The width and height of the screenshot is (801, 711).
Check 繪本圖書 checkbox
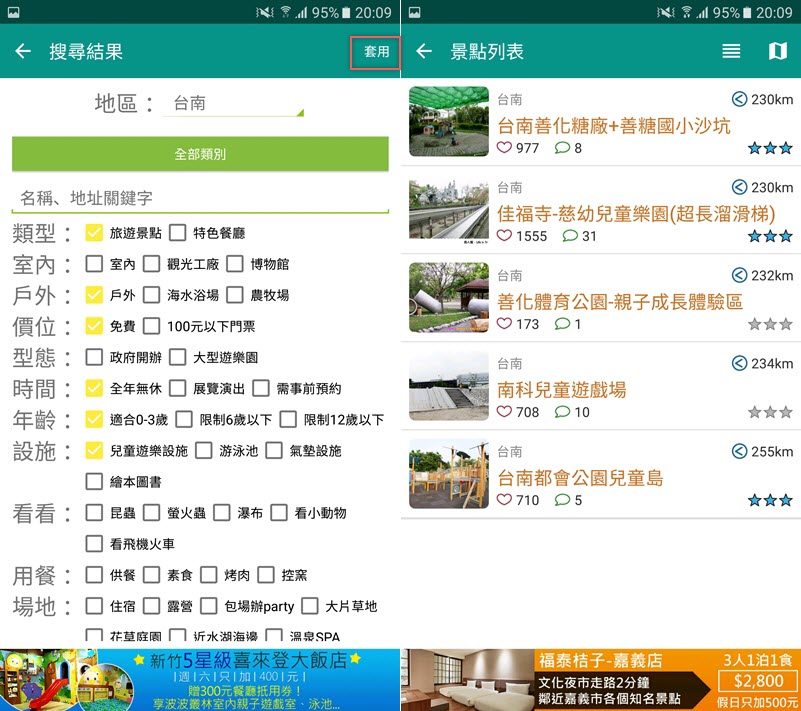point(94,482)
